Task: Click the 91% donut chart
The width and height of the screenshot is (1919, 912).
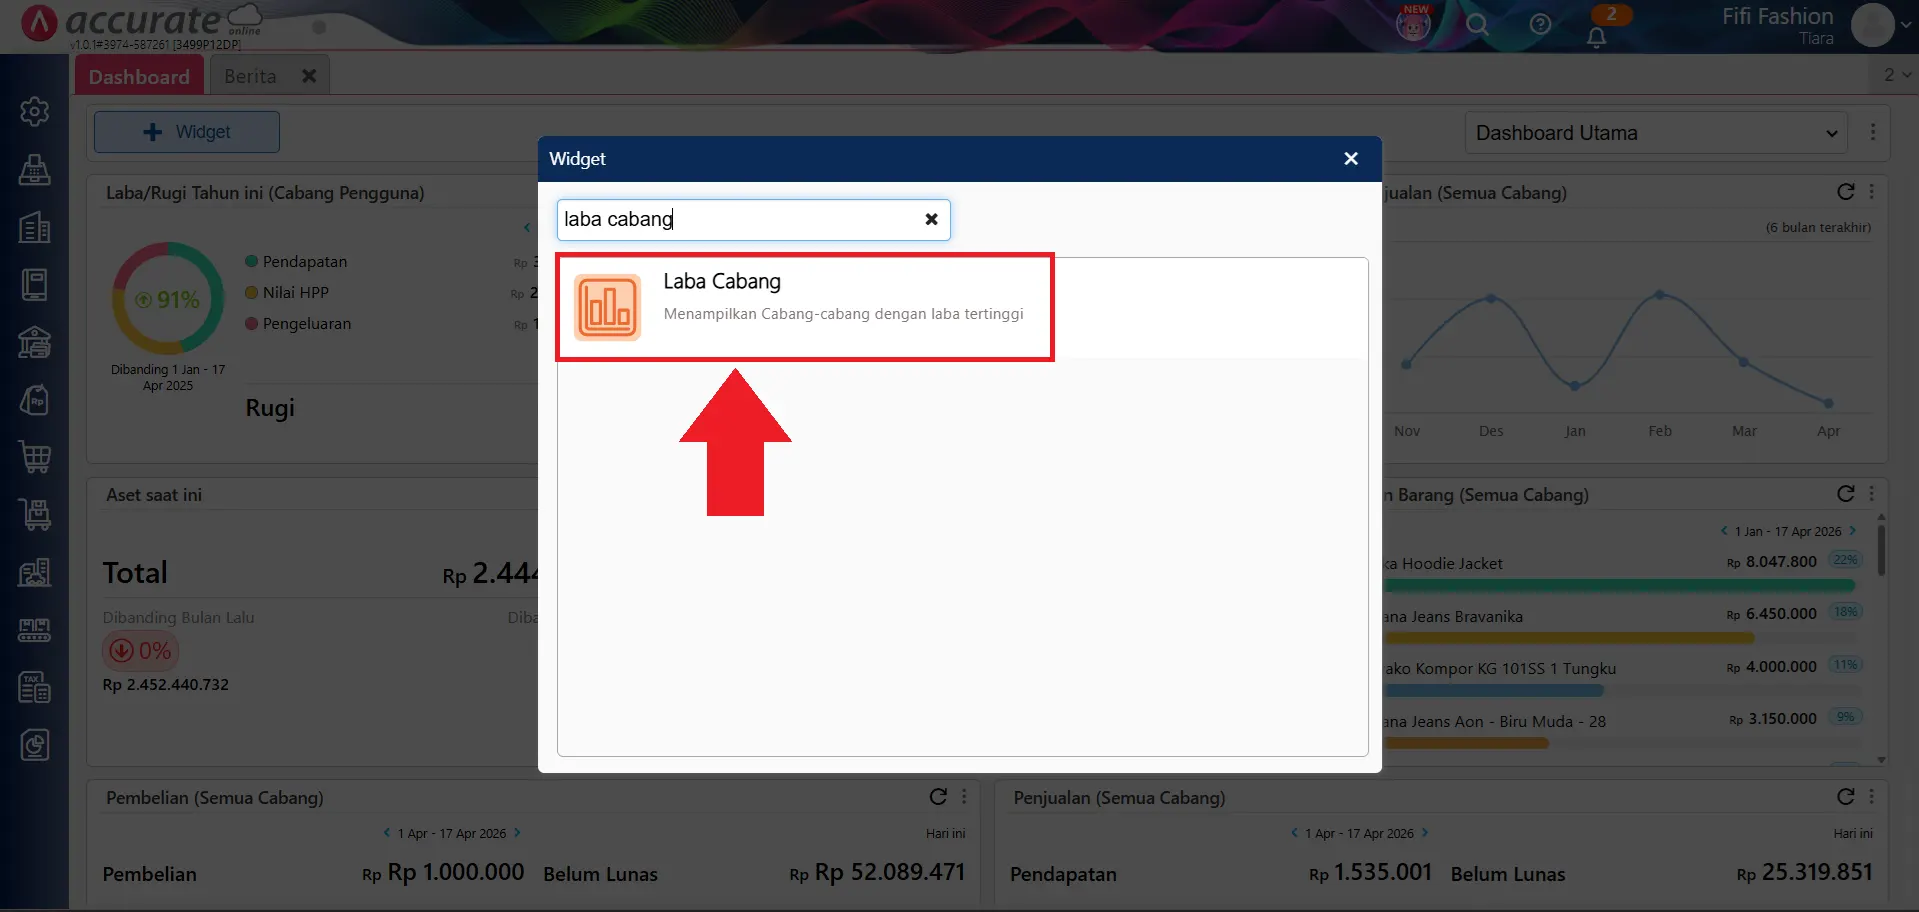Action: coord(168,298)
